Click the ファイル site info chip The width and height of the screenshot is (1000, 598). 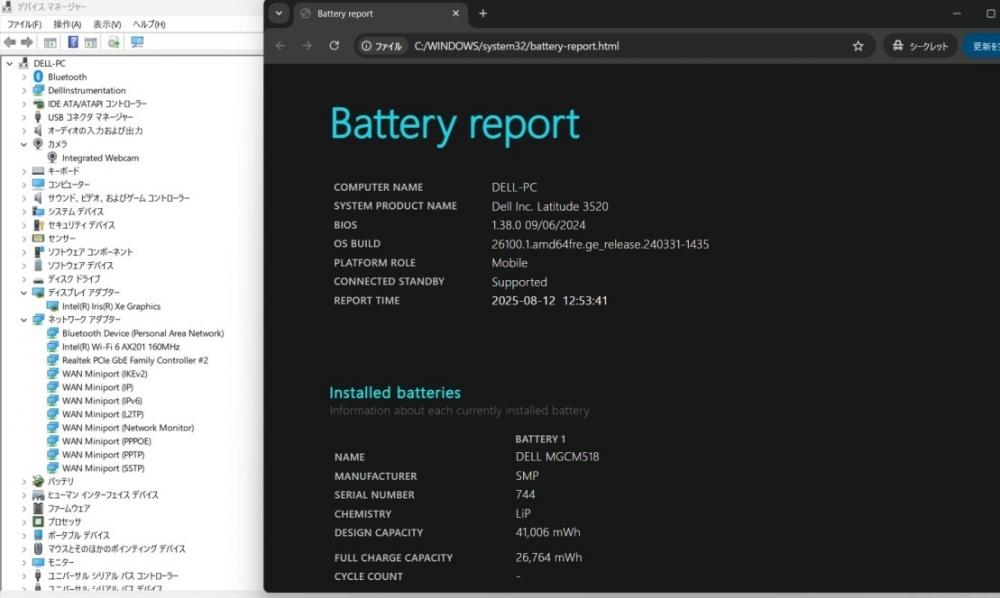click(381, 46)
